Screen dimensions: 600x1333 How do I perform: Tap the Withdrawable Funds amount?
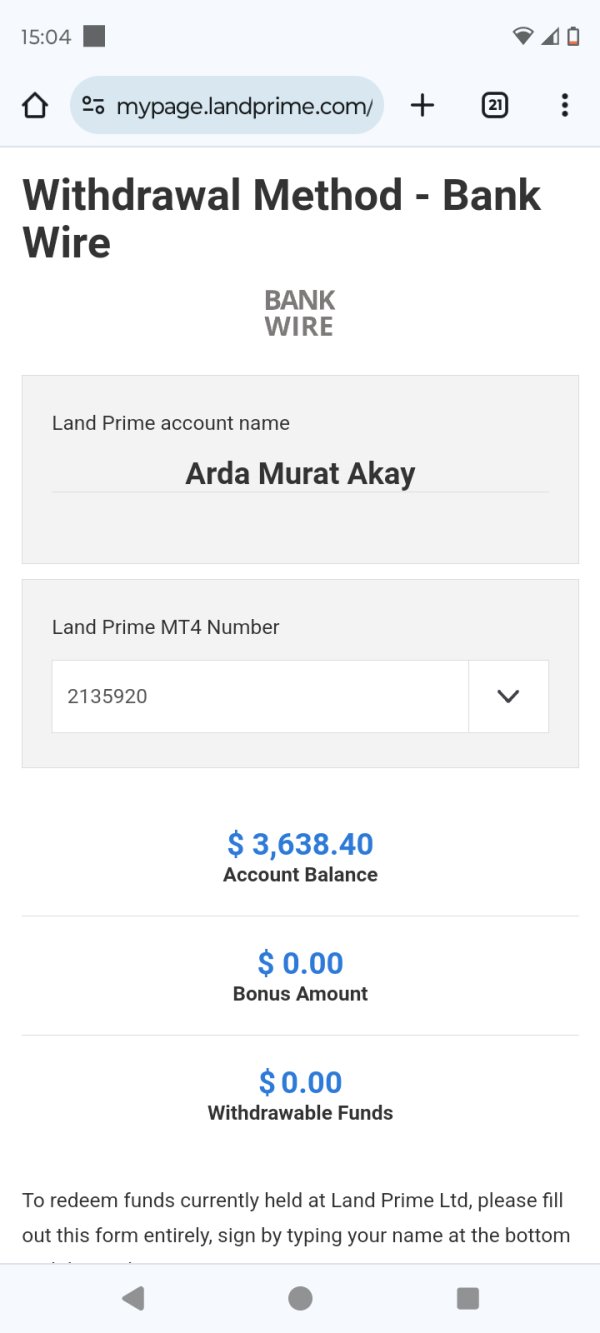[x=300, y=1082]
